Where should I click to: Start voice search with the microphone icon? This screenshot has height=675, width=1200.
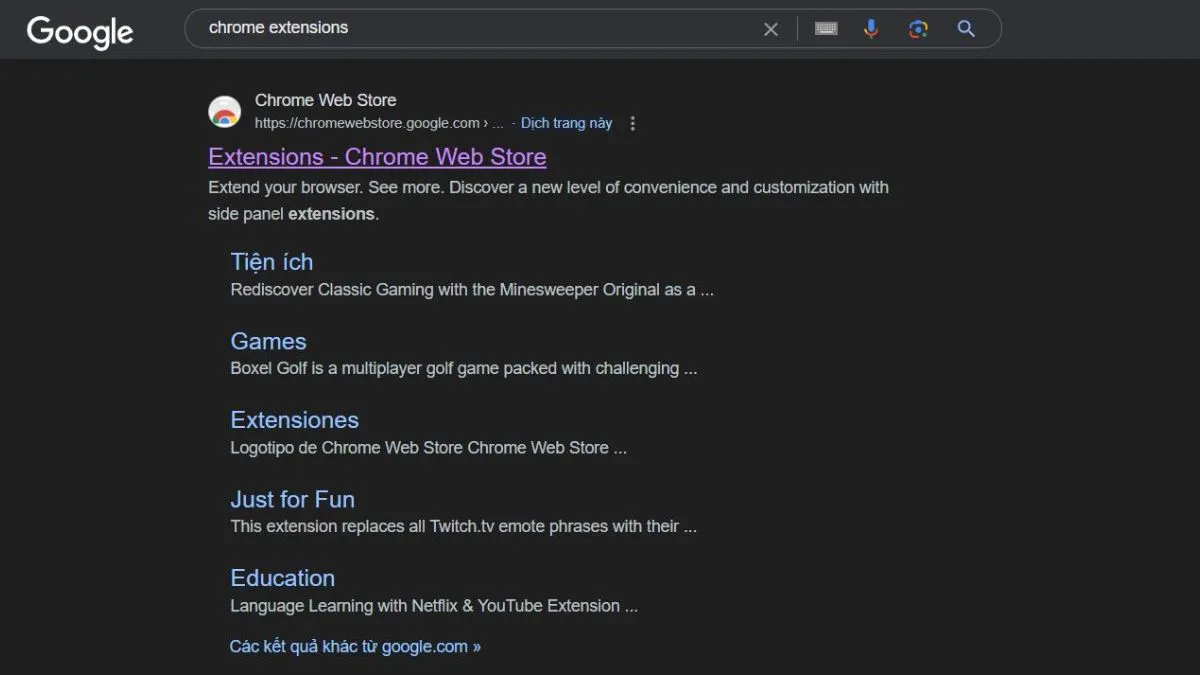870,28
